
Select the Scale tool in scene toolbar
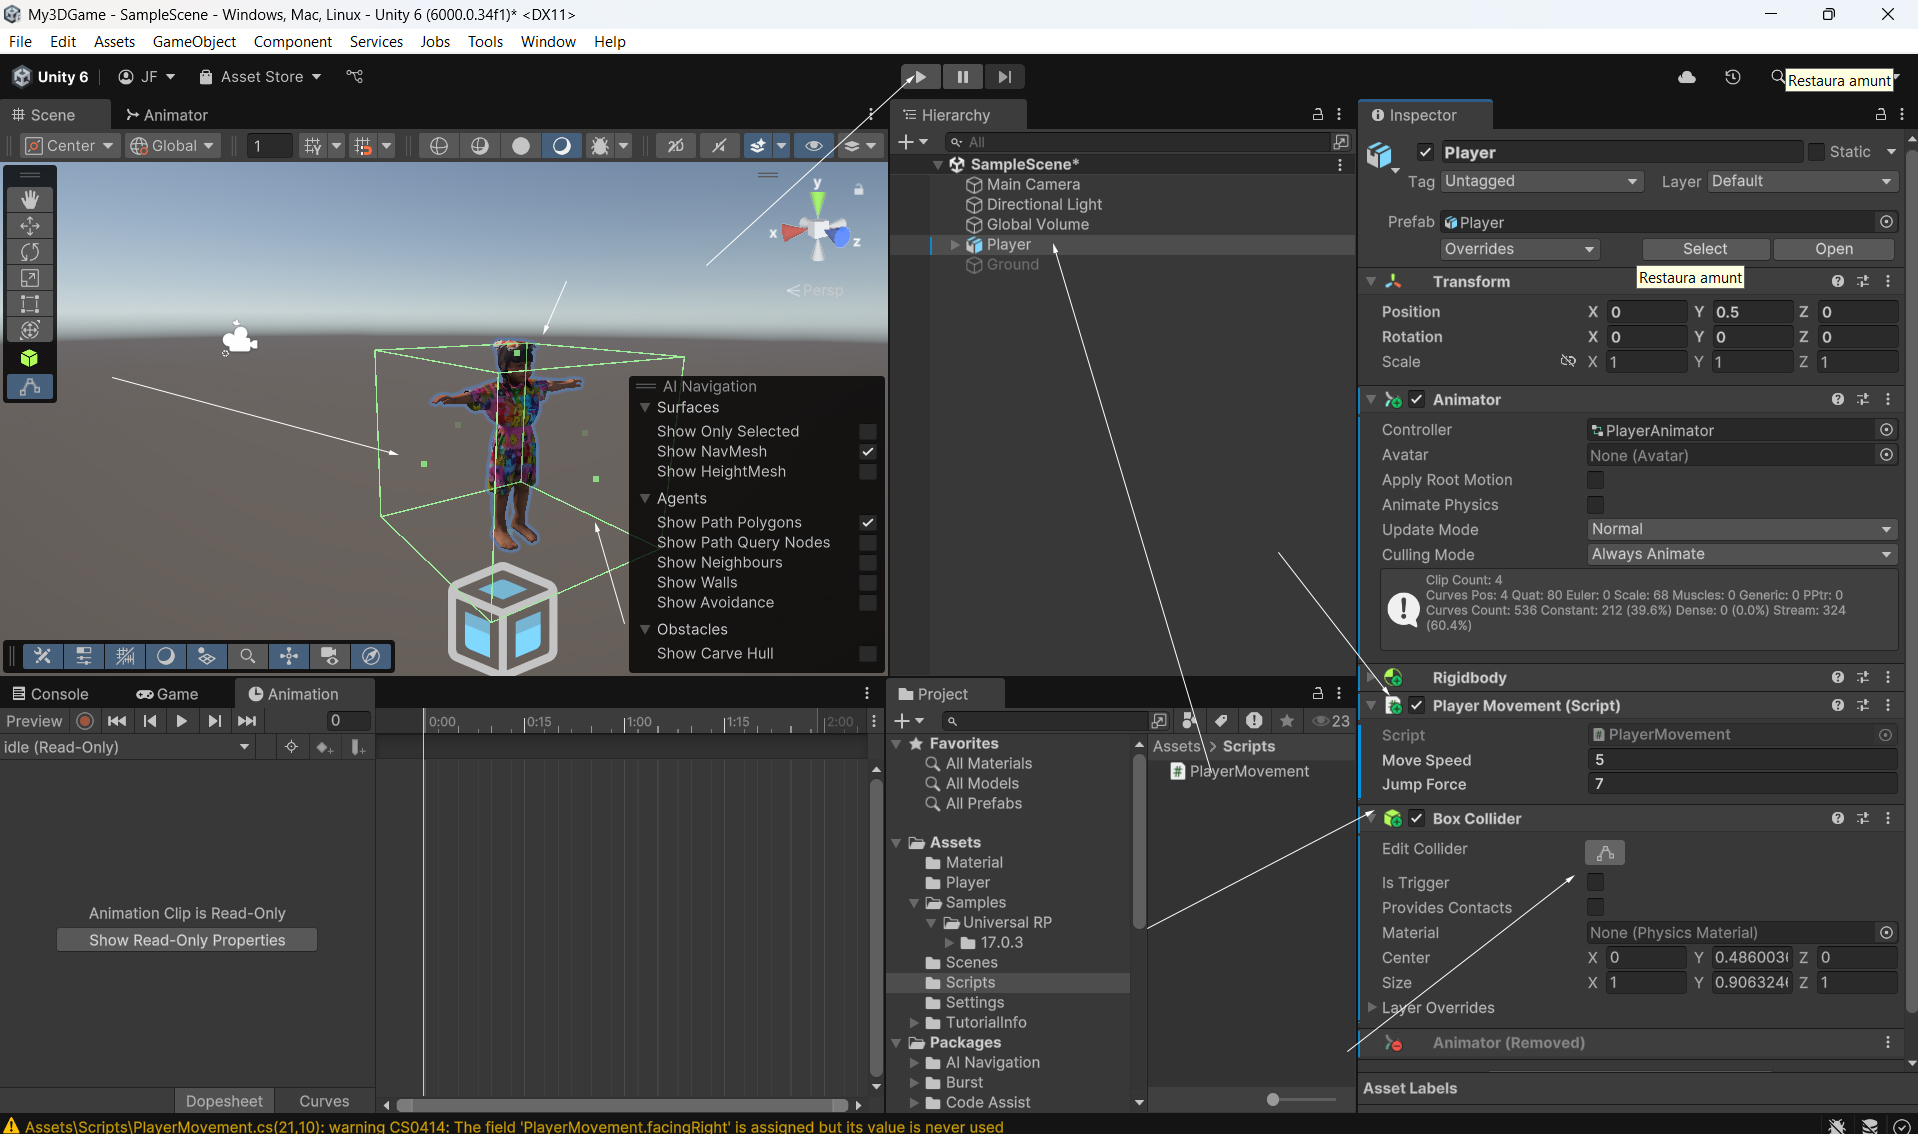click(x=30, y=278)
